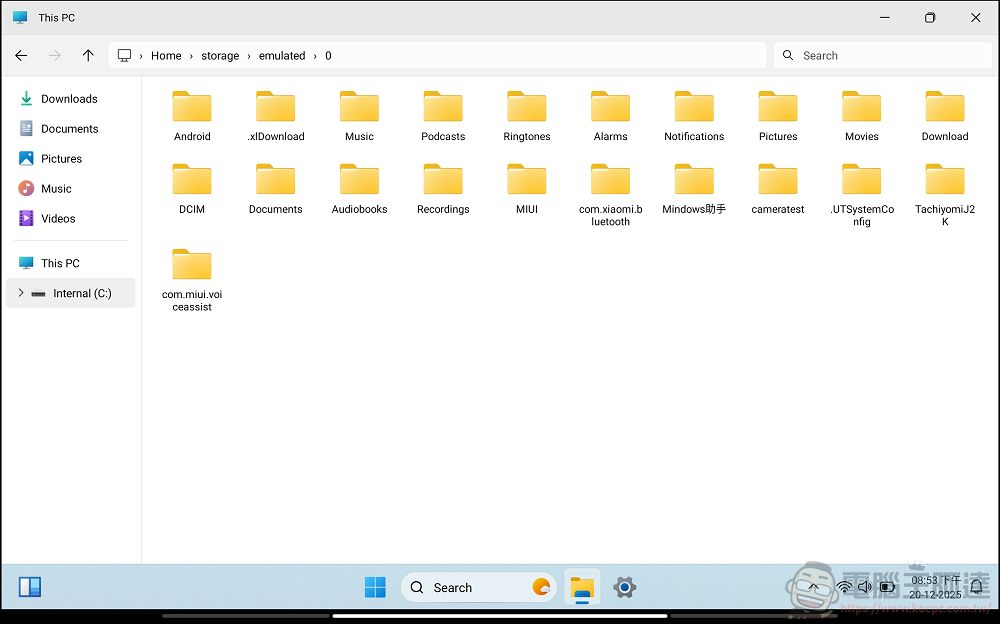Navigate to 'Home' in the breadcrumb bar
This screenshot has height=624, width=1000.
point(166,56)
